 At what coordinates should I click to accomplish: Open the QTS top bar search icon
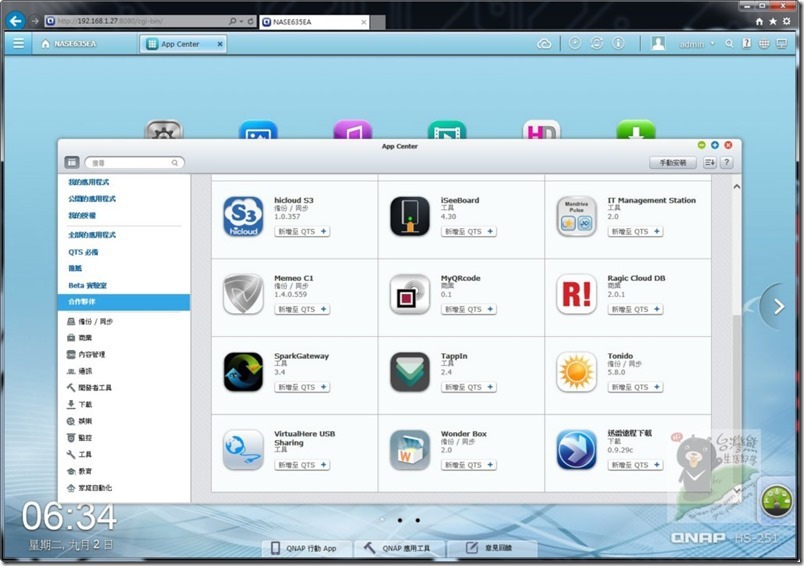click(729, 44)
